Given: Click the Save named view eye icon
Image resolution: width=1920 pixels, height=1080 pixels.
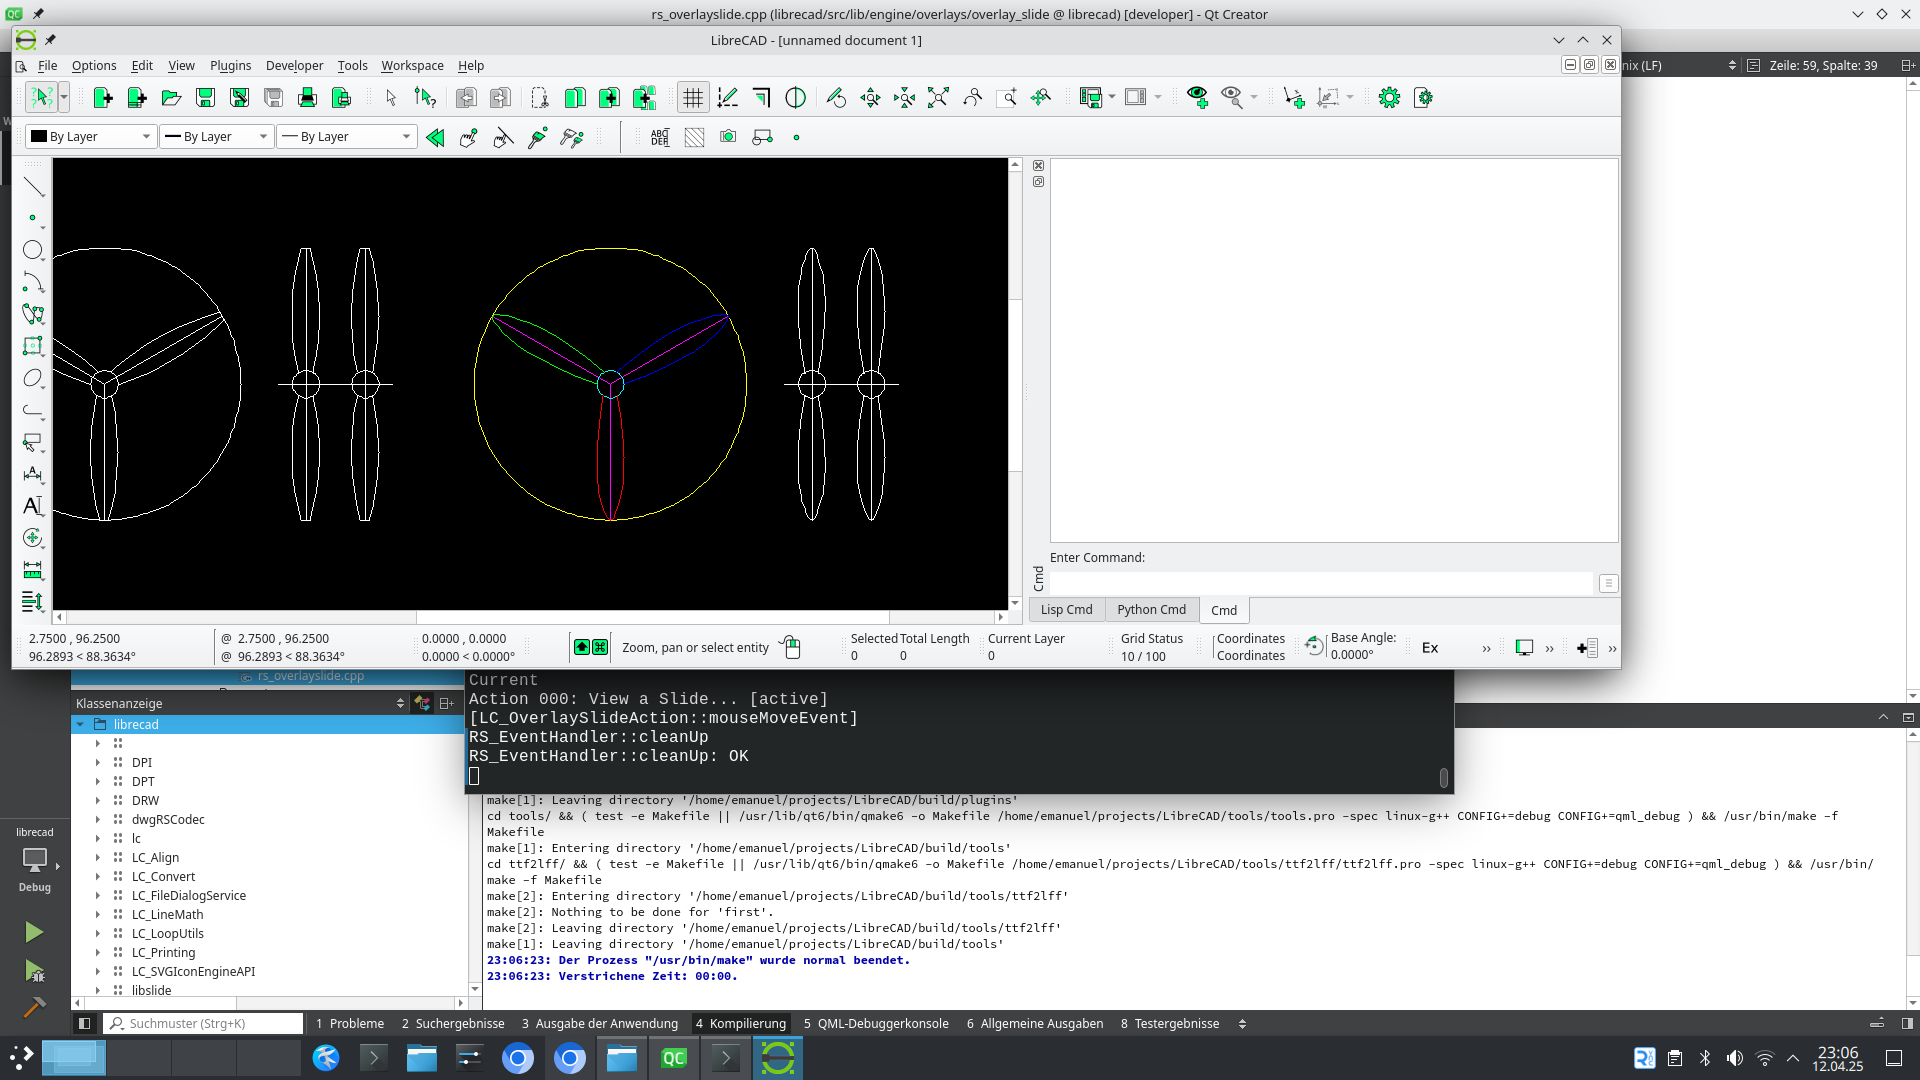Looking at the screenshot, I should 1197,97.
